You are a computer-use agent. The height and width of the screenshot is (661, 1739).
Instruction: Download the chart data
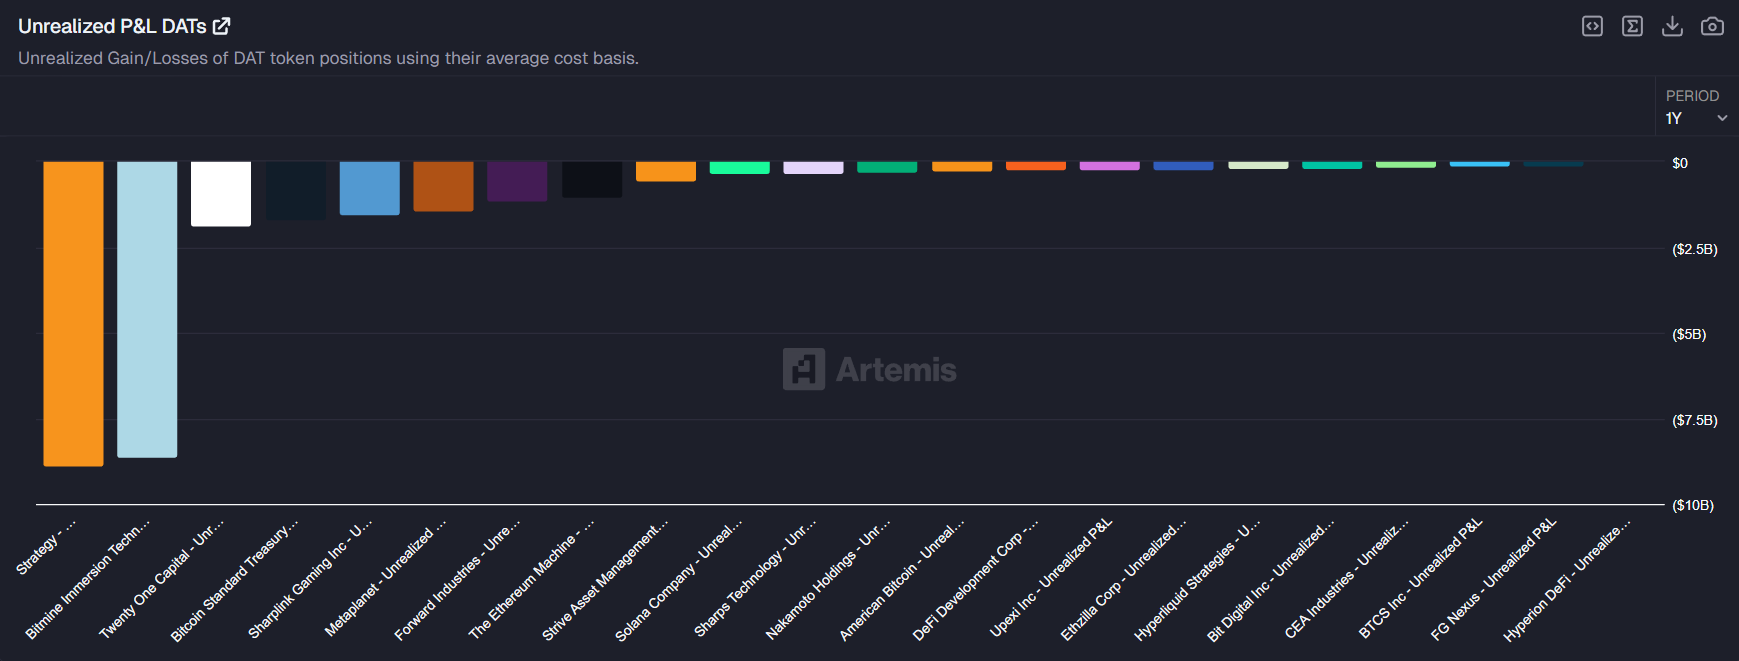pyautogui.click(x=1672, y=26)
